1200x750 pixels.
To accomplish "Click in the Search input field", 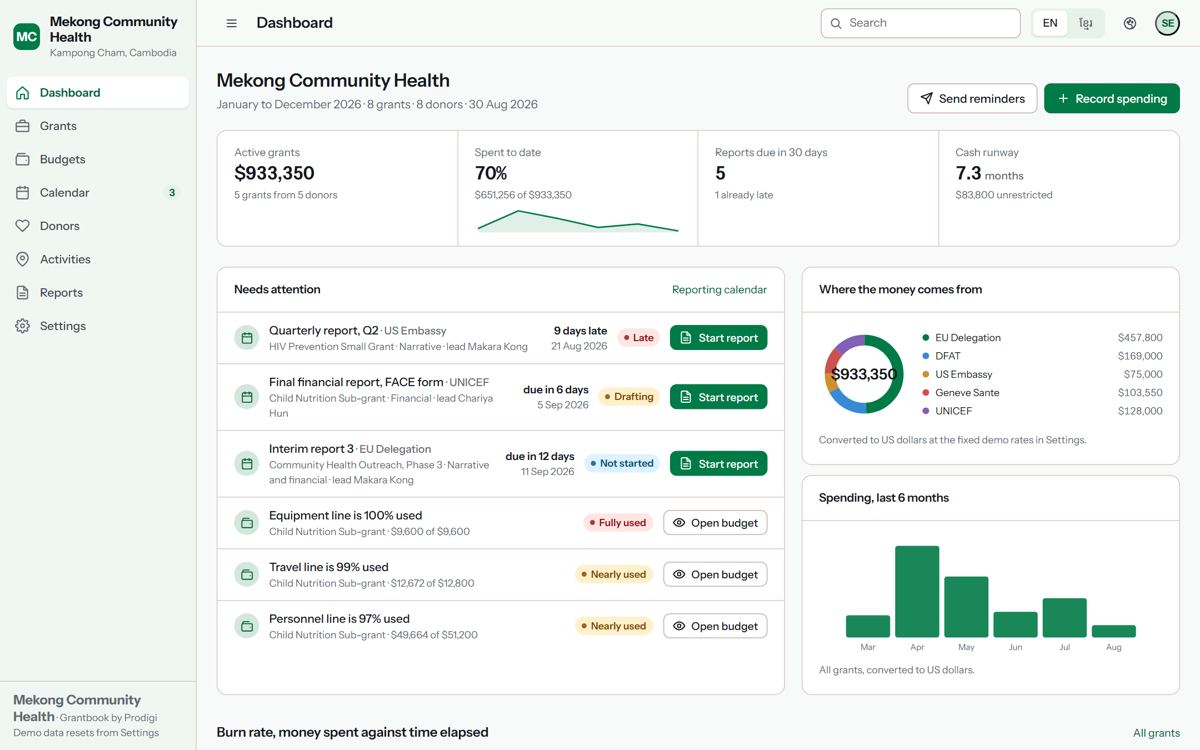I will 920,23.
